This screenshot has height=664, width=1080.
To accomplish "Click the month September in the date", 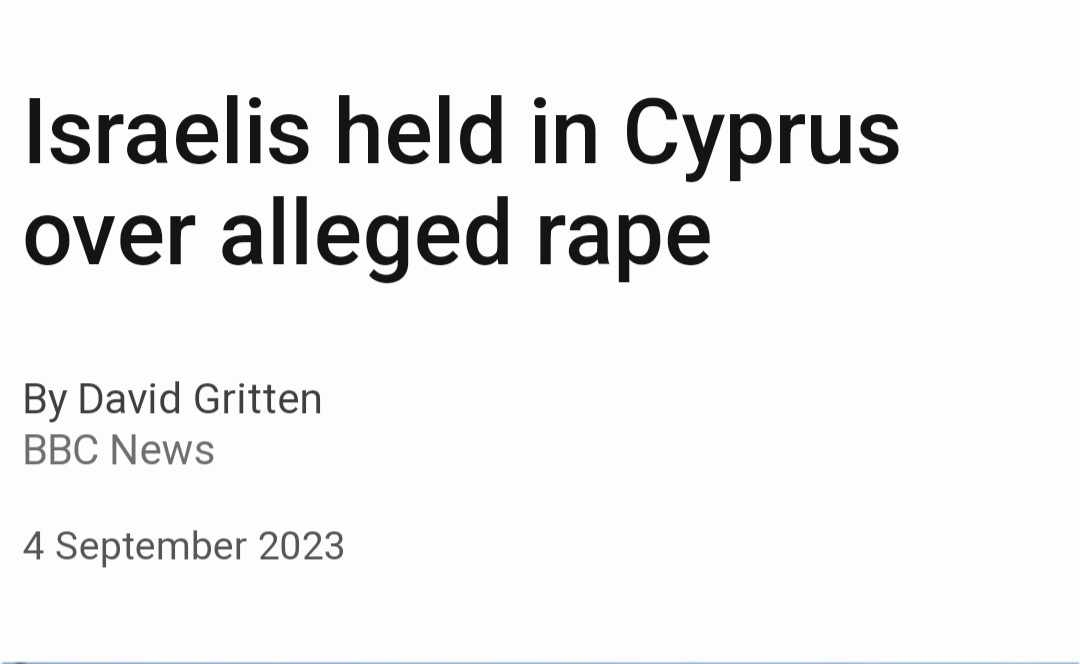I will click(x=151, y=548).
